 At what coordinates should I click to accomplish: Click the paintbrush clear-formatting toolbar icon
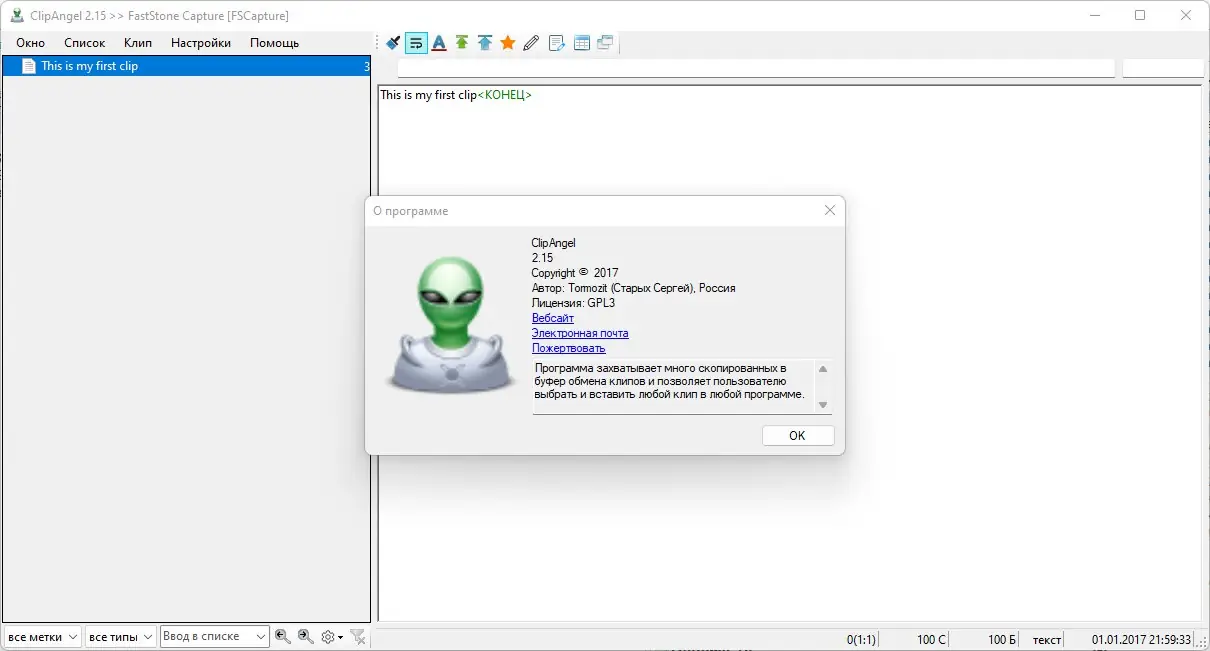point(394,43)
